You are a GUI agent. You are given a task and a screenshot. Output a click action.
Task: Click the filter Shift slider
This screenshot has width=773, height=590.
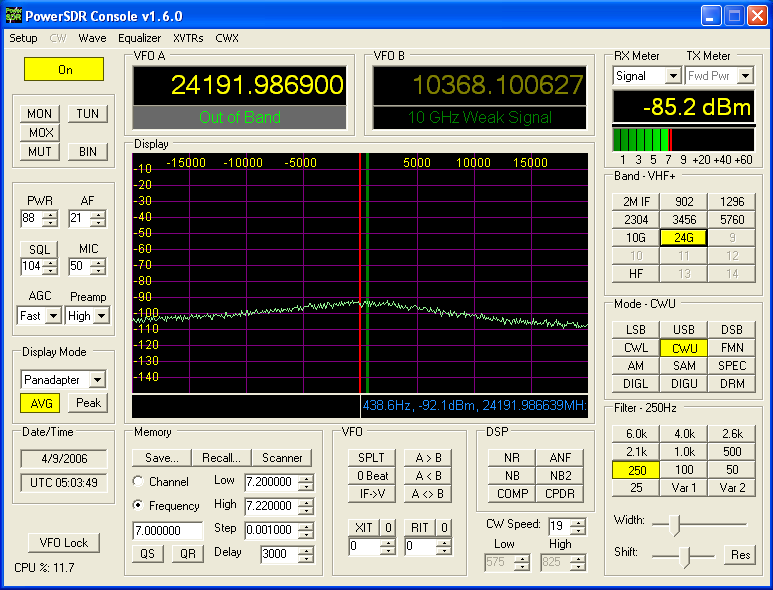point(683,556)
